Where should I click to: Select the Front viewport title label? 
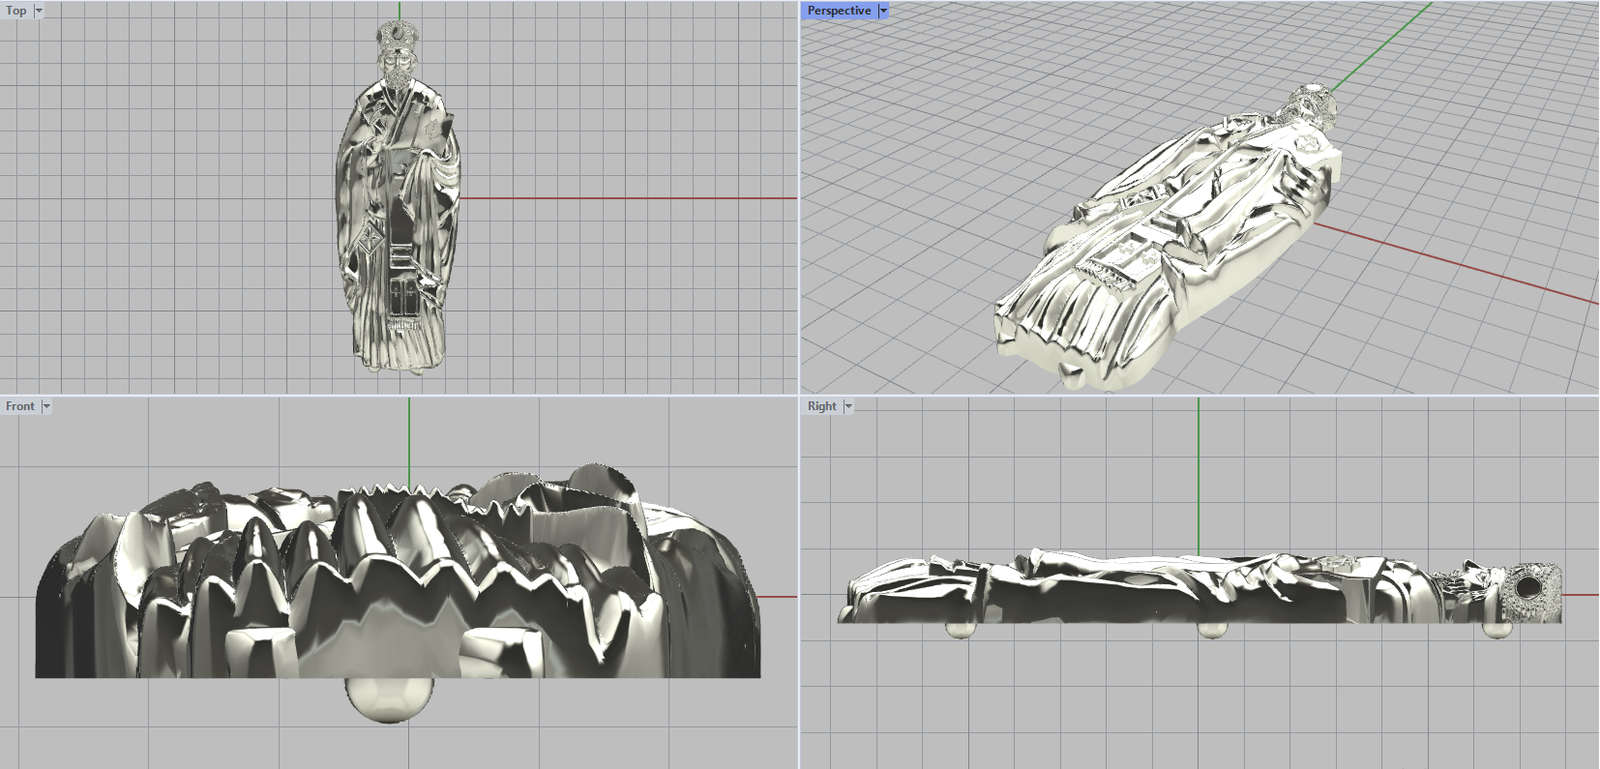[19, 407]
